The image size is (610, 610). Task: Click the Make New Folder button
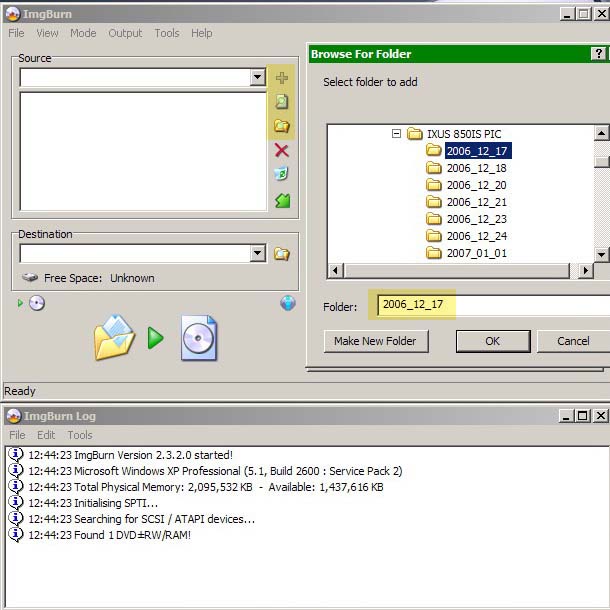click(376, 341)
